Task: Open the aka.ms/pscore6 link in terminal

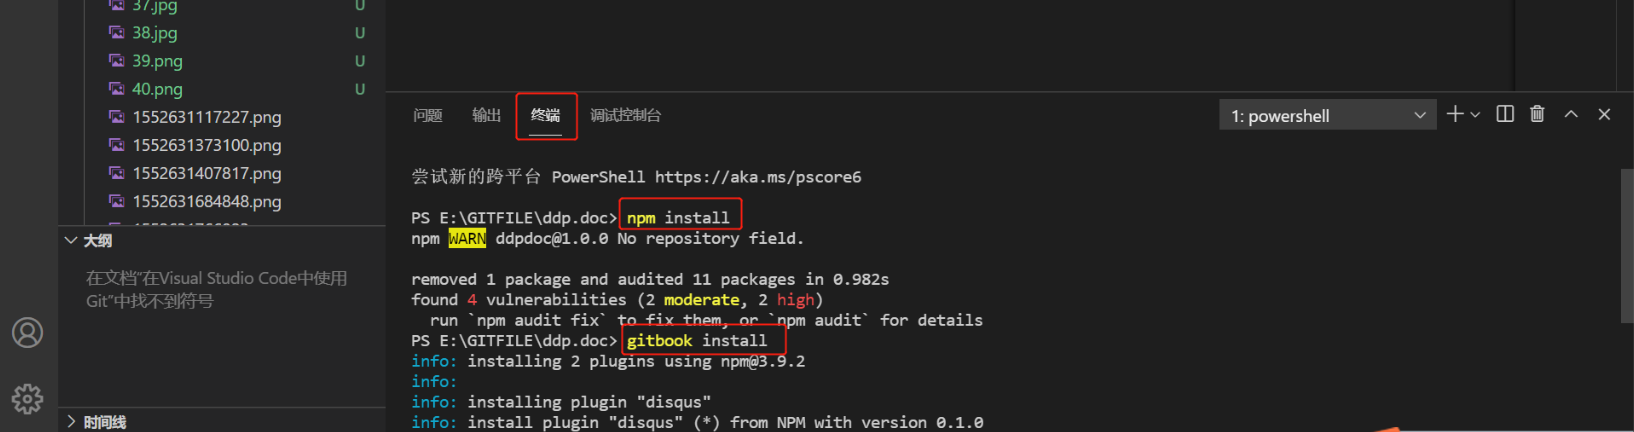Action: (758, 177)
